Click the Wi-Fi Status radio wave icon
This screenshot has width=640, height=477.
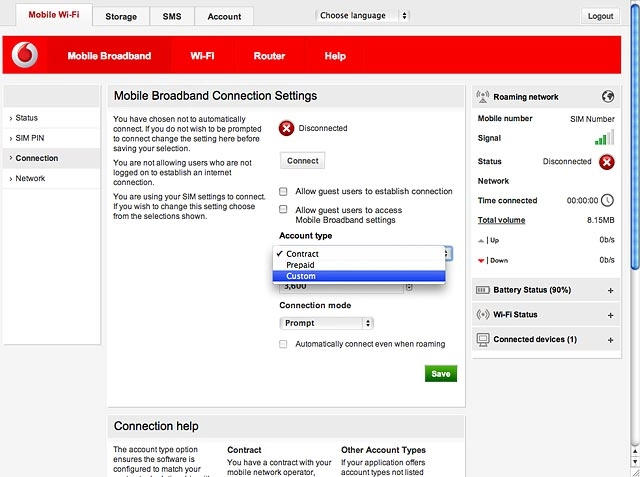pos(483,315)
